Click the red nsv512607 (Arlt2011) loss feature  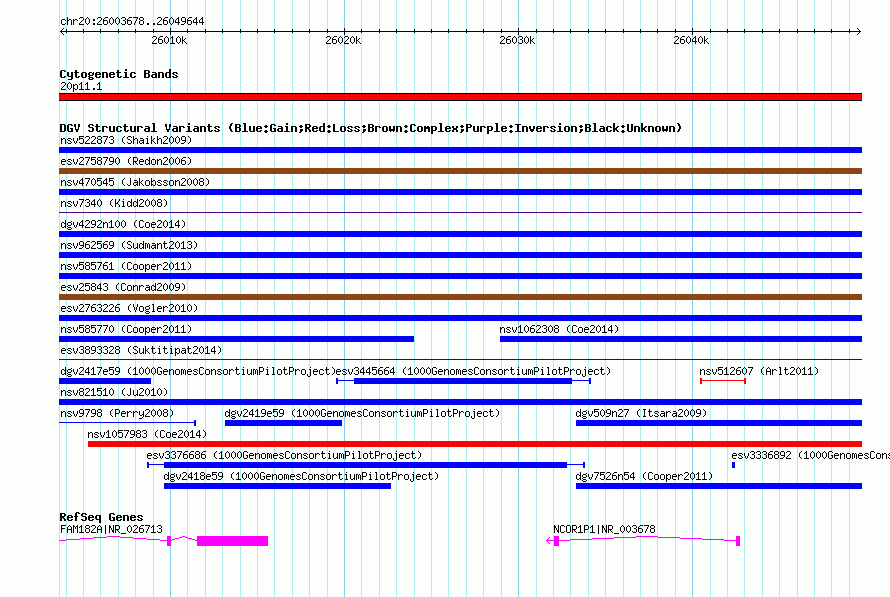[723, 381]
